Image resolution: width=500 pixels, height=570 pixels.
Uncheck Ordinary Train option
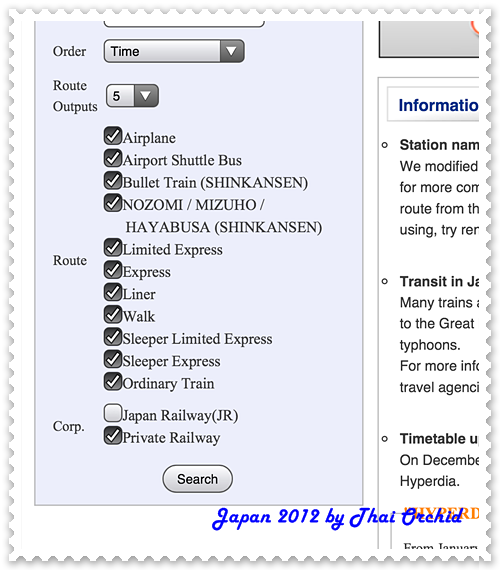pyautogui.click(x=113, y=381)
